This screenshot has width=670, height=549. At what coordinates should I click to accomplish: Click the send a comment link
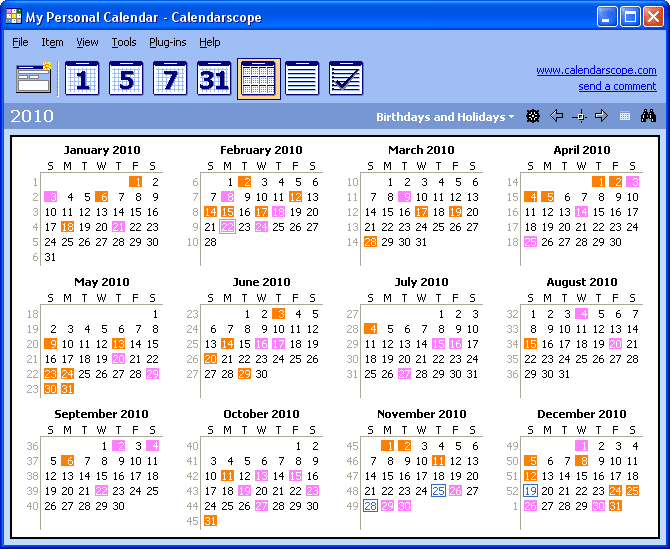[617, 86]
